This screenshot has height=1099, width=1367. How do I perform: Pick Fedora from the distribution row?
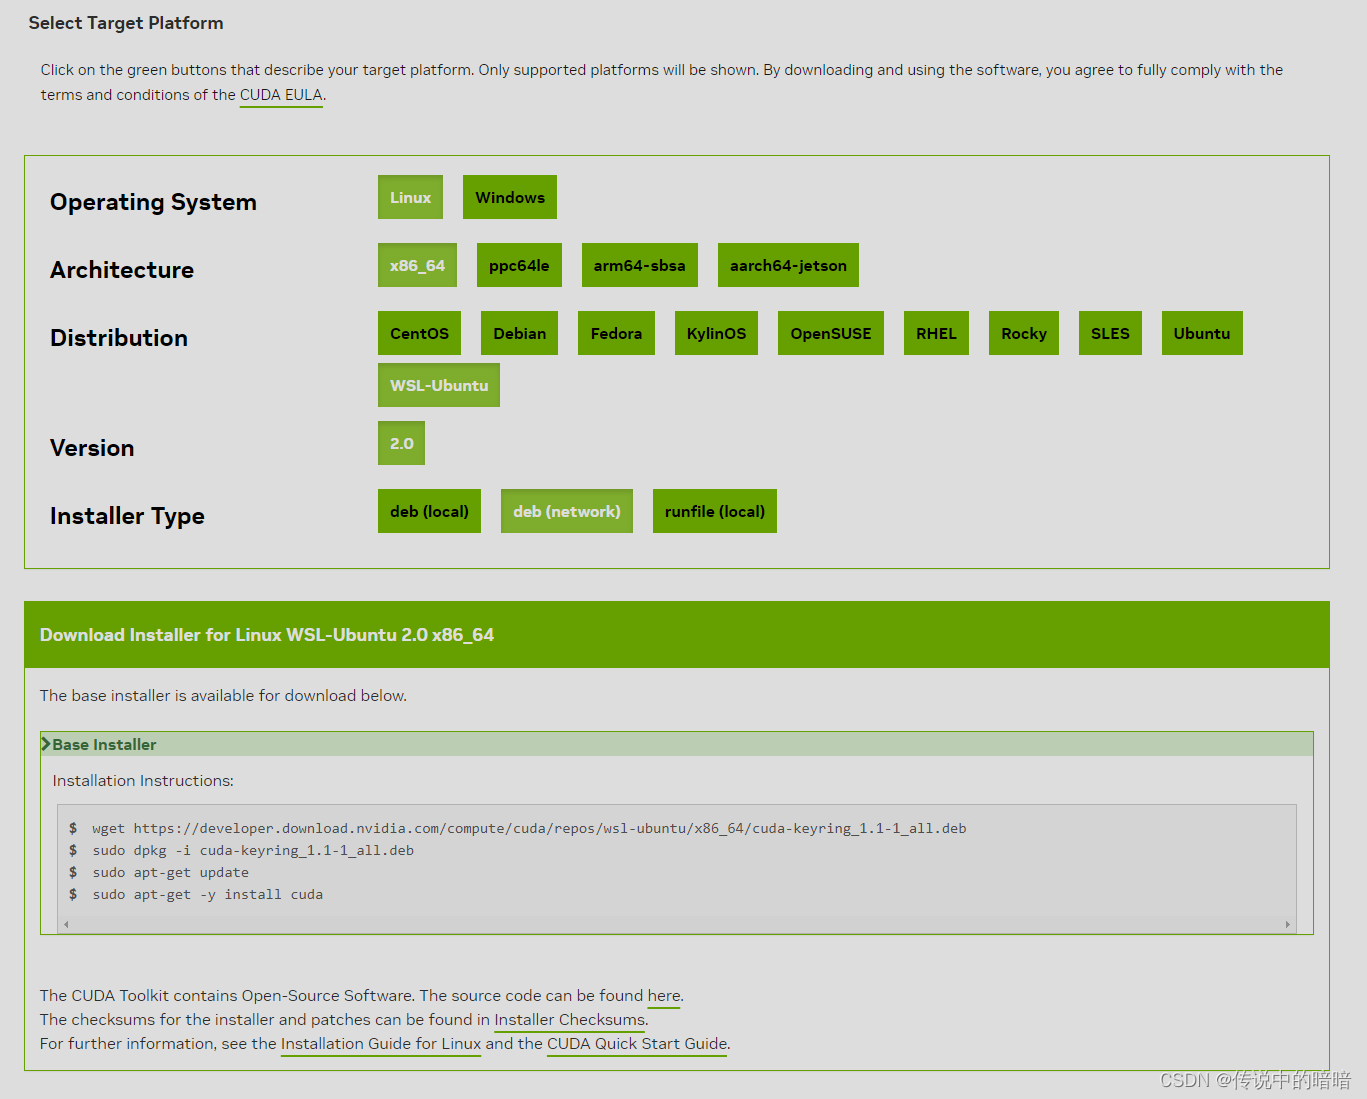[616, 333]
